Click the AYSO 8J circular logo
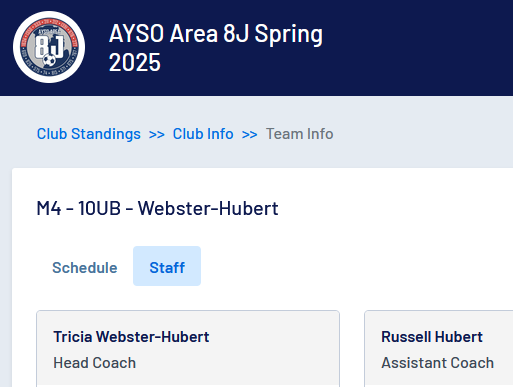 (x=49, y=47)
